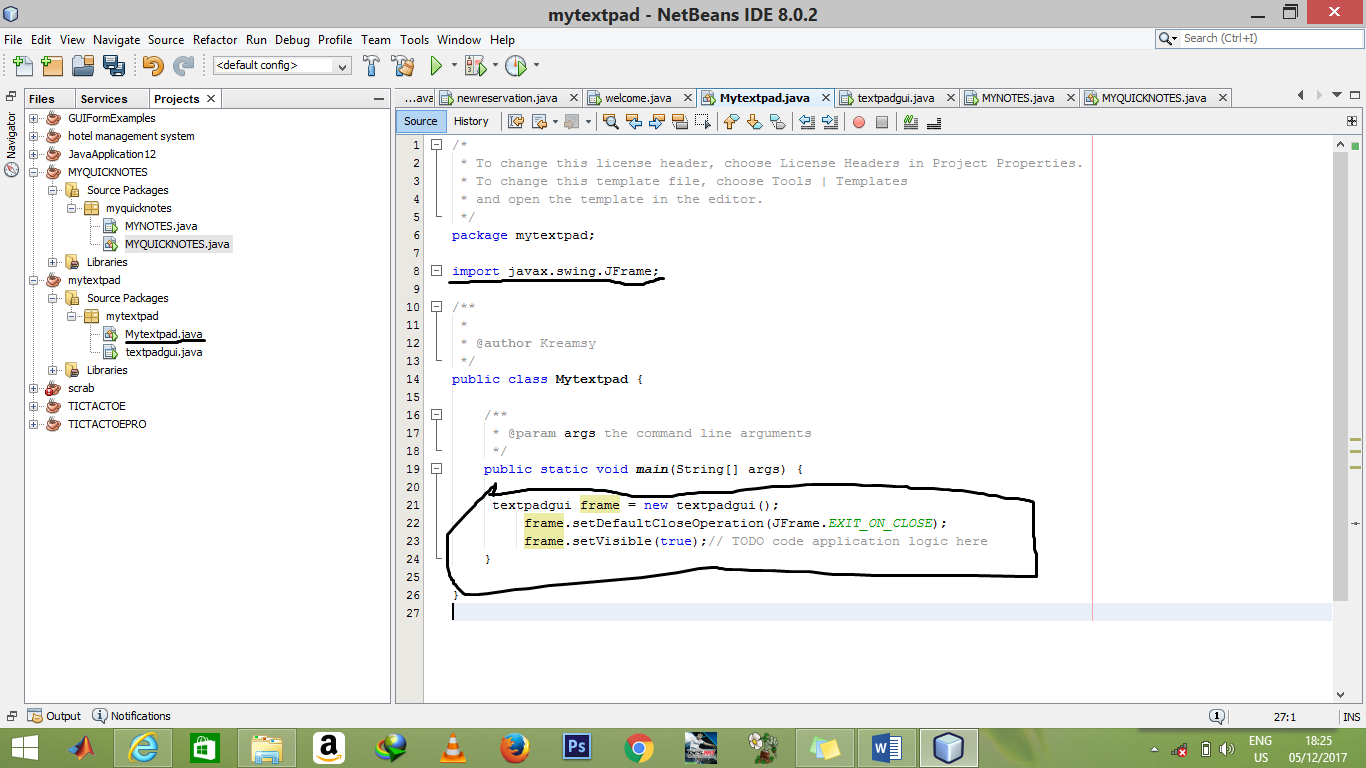This screenshot has height=768, width=1366.
Task: Click the Find Next Occurrence icon
Action: (x=657, y=122)
